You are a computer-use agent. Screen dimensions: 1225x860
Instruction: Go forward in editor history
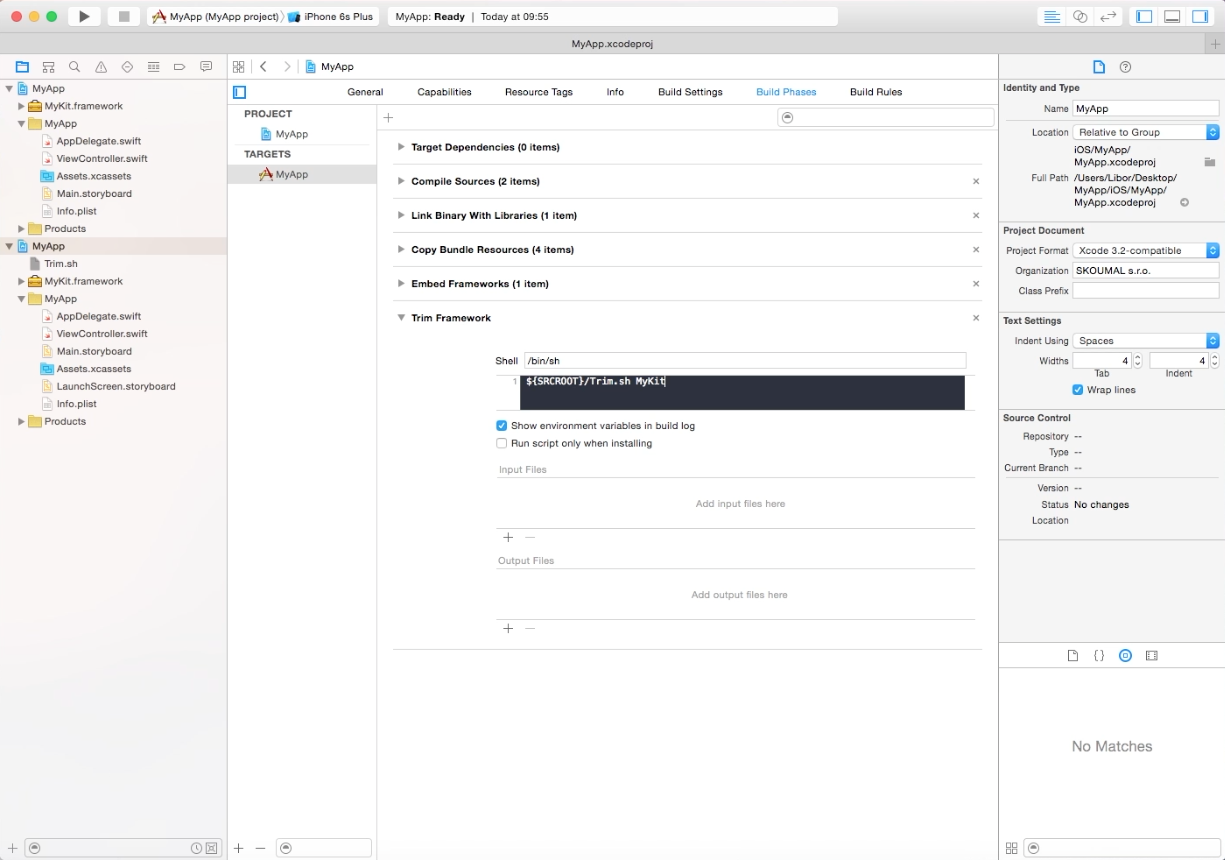(287, 67)
